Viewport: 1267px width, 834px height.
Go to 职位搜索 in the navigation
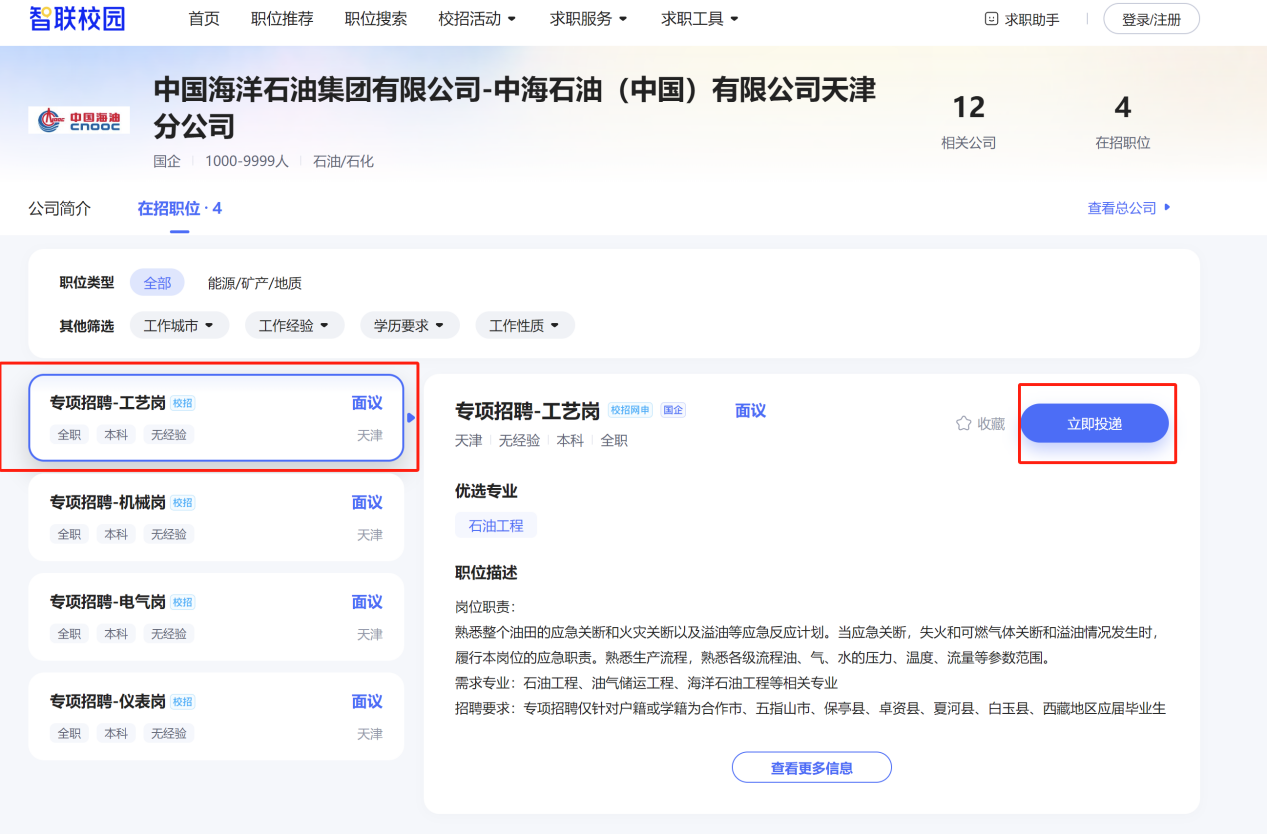click(x=375, y=19)
